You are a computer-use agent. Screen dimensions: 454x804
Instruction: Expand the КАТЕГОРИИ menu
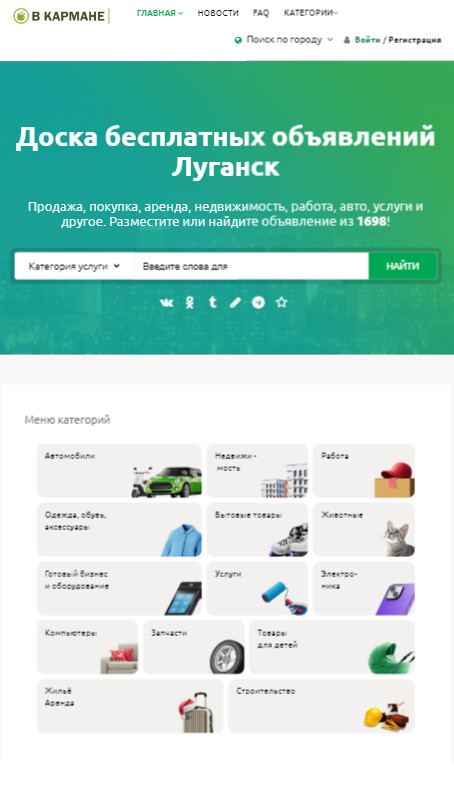pyautogui.click(x=311, y=13)
